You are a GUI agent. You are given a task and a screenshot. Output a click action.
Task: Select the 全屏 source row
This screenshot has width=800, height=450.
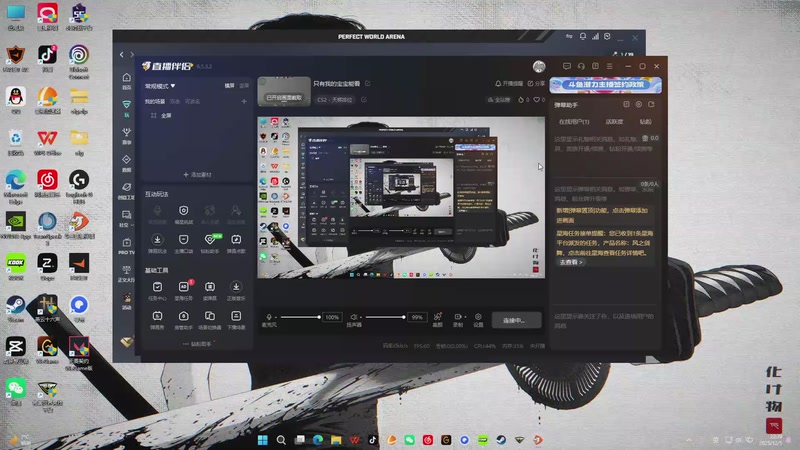tap(196, 116)
